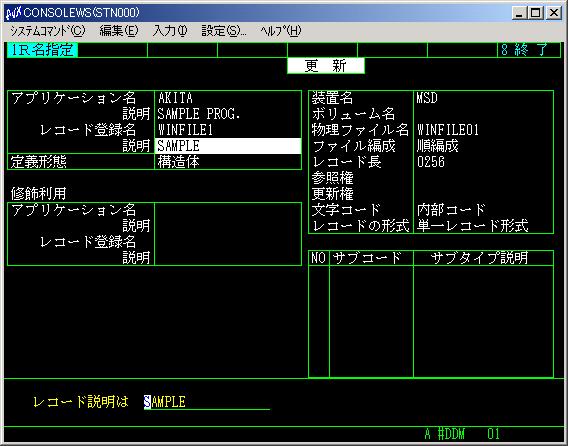Click the WINFILE1 record name field

[228, 130]
